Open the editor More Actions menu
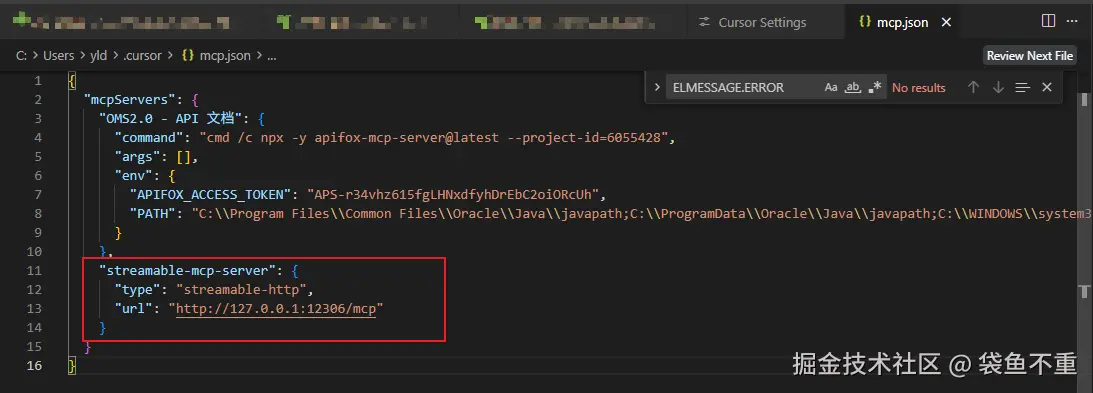 pos(1072,21)
